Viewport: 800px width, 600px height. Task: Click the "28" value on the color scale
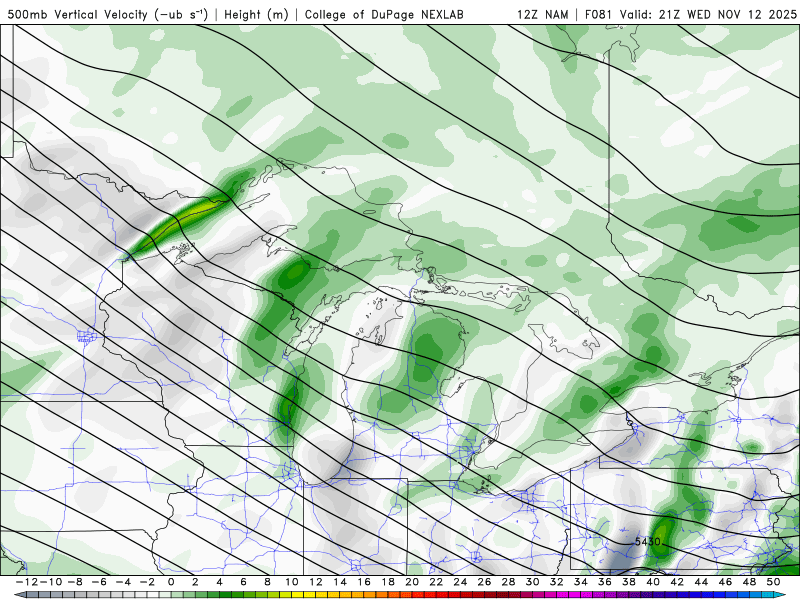(509, 582)
